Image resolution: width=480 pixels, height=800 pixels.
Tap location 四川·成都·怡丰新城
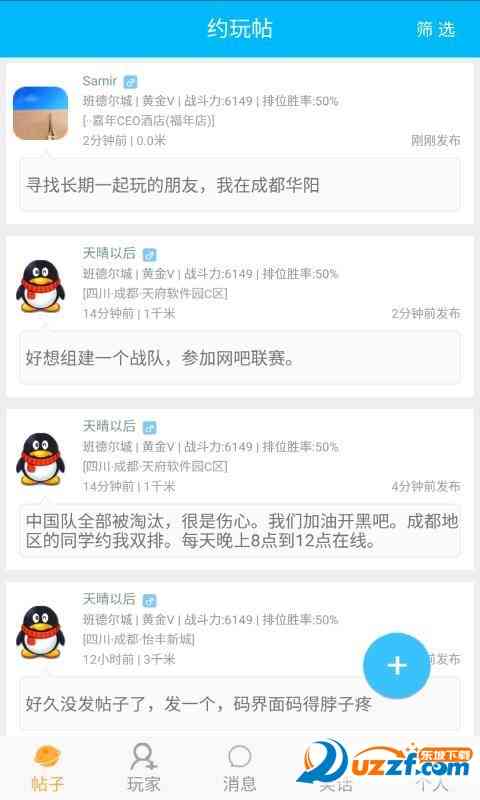pyautogui.click(x=138, y=639)
